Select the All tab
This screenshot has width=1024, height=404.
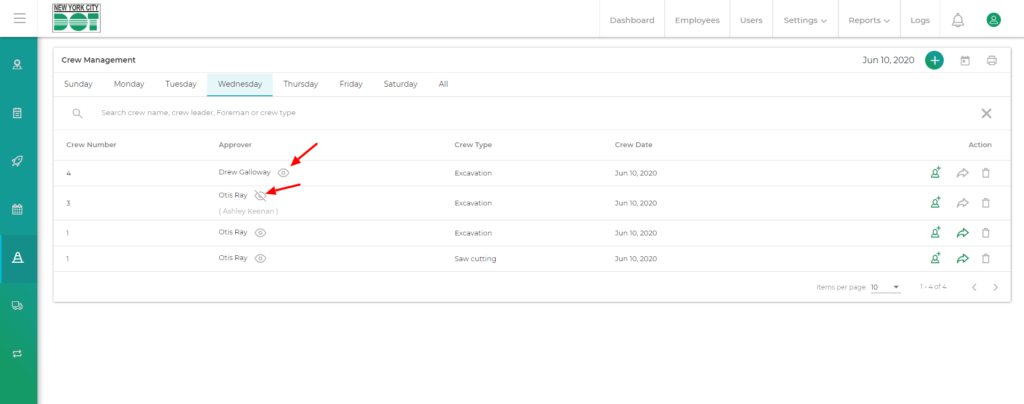pyautogui.click(x=443, y=84)
